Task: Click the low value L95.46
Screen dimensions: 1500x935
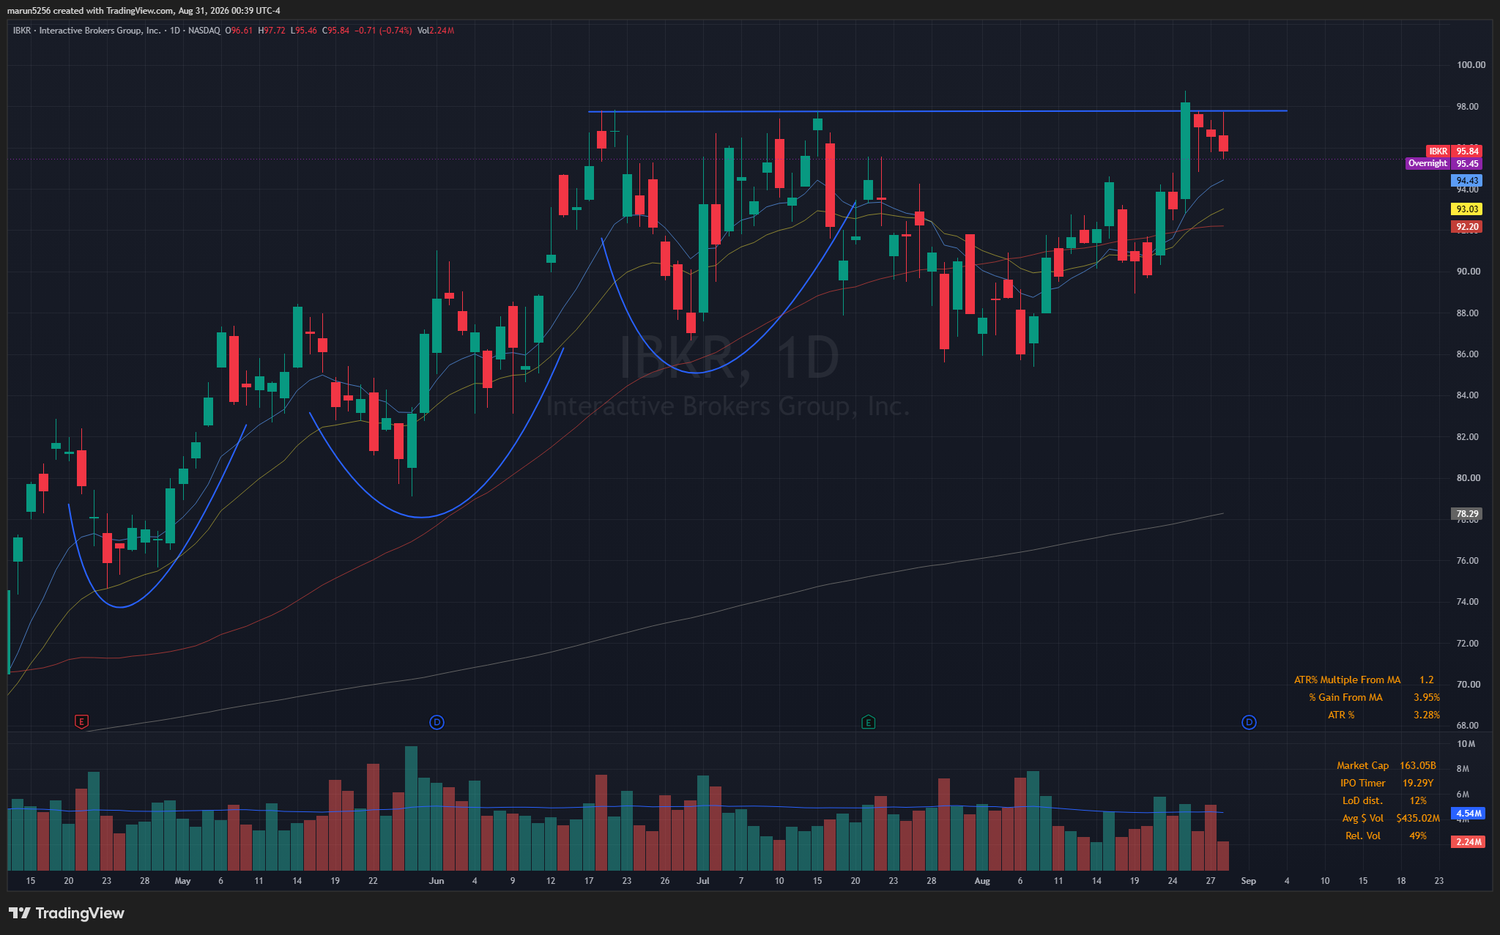Action: [304, 30]
